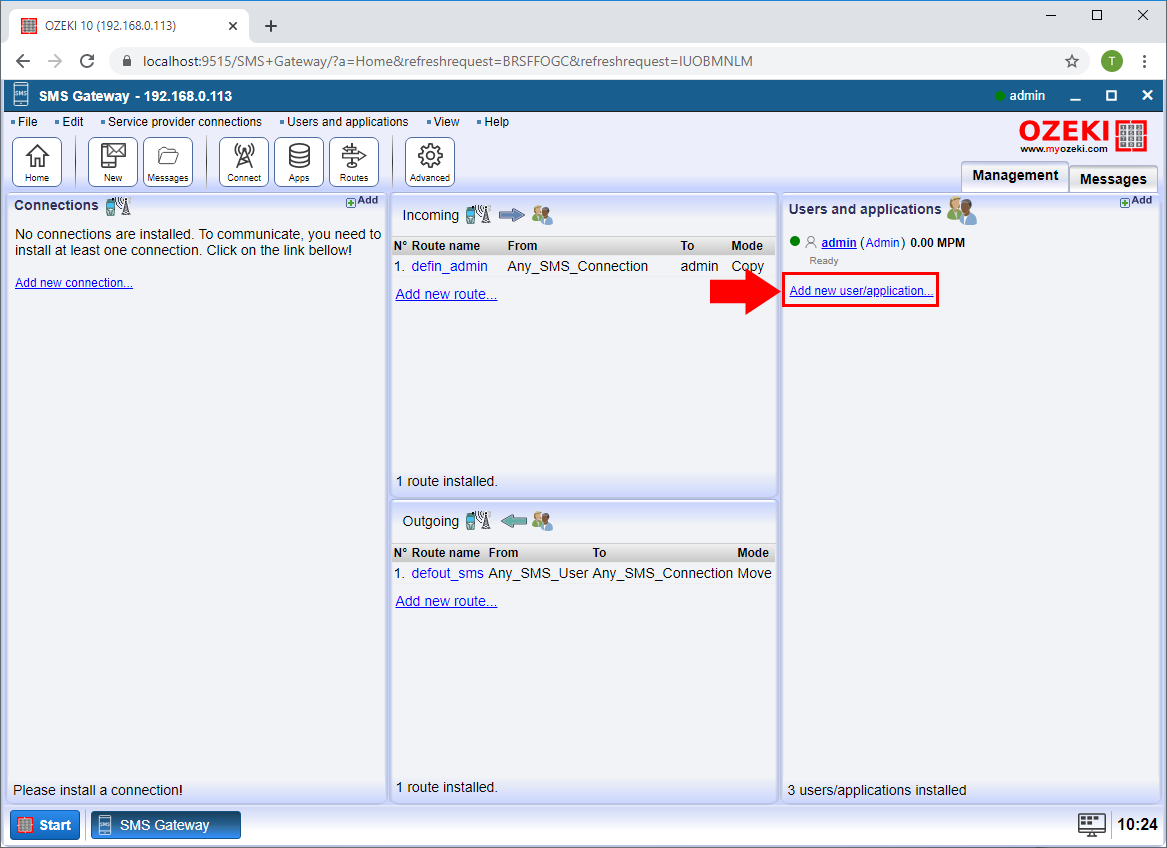The width and height of the screenshot is (1167, 848).
Task: Open the Home toolbar button
Action: pyautogui.click(x=37, y=162)
